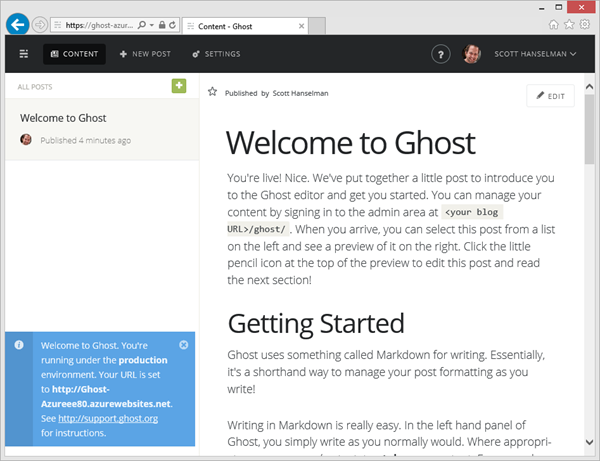Click author avatar in Welcome to Ghost row
600x461 pixels.
point(26,140)
